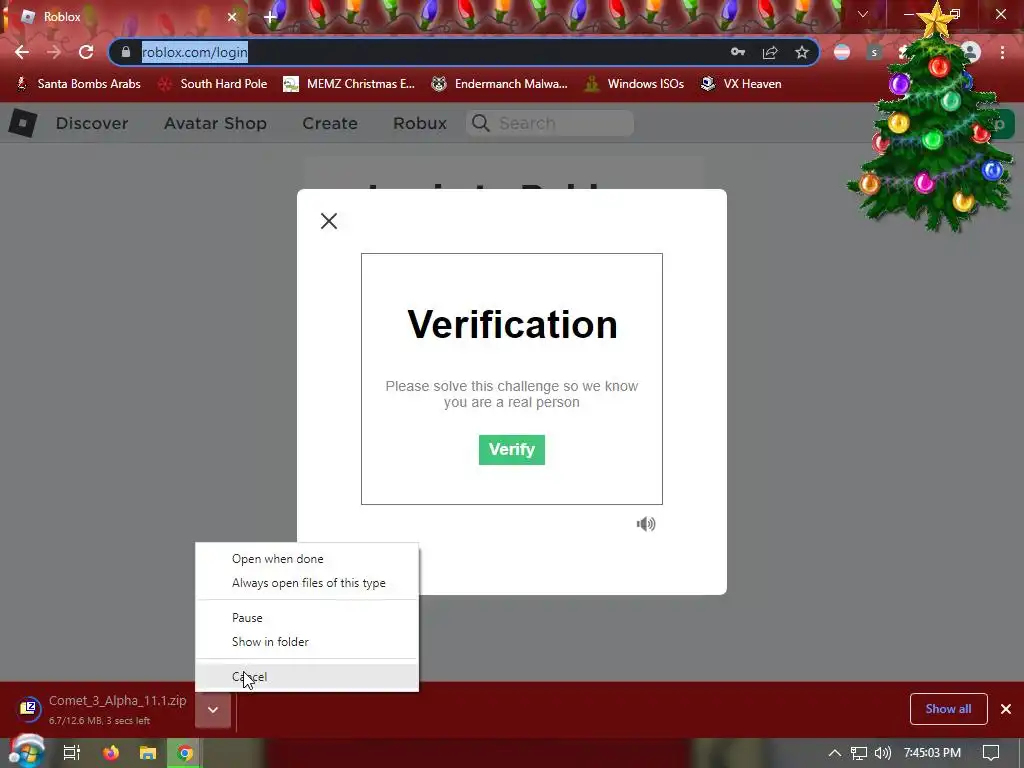Open Endermanch Malwa... bookmark
The height and width of the screenshot is (768, 1024).
coord(500,84)
